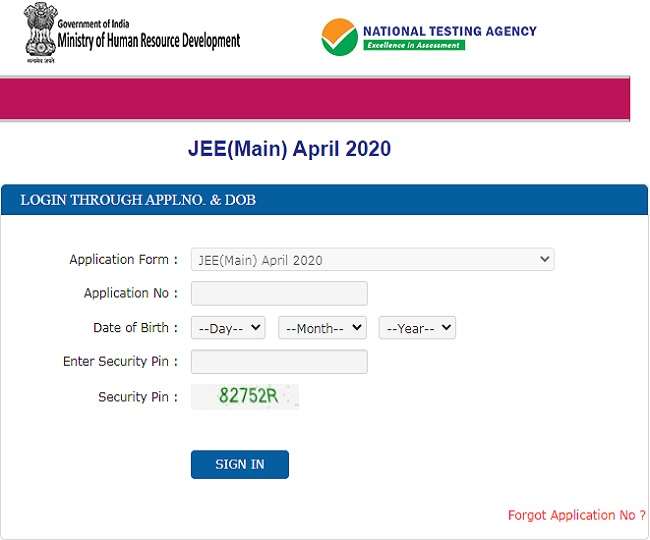Click the Application No label text
This screenshot has width=650, height=540.
131,293
